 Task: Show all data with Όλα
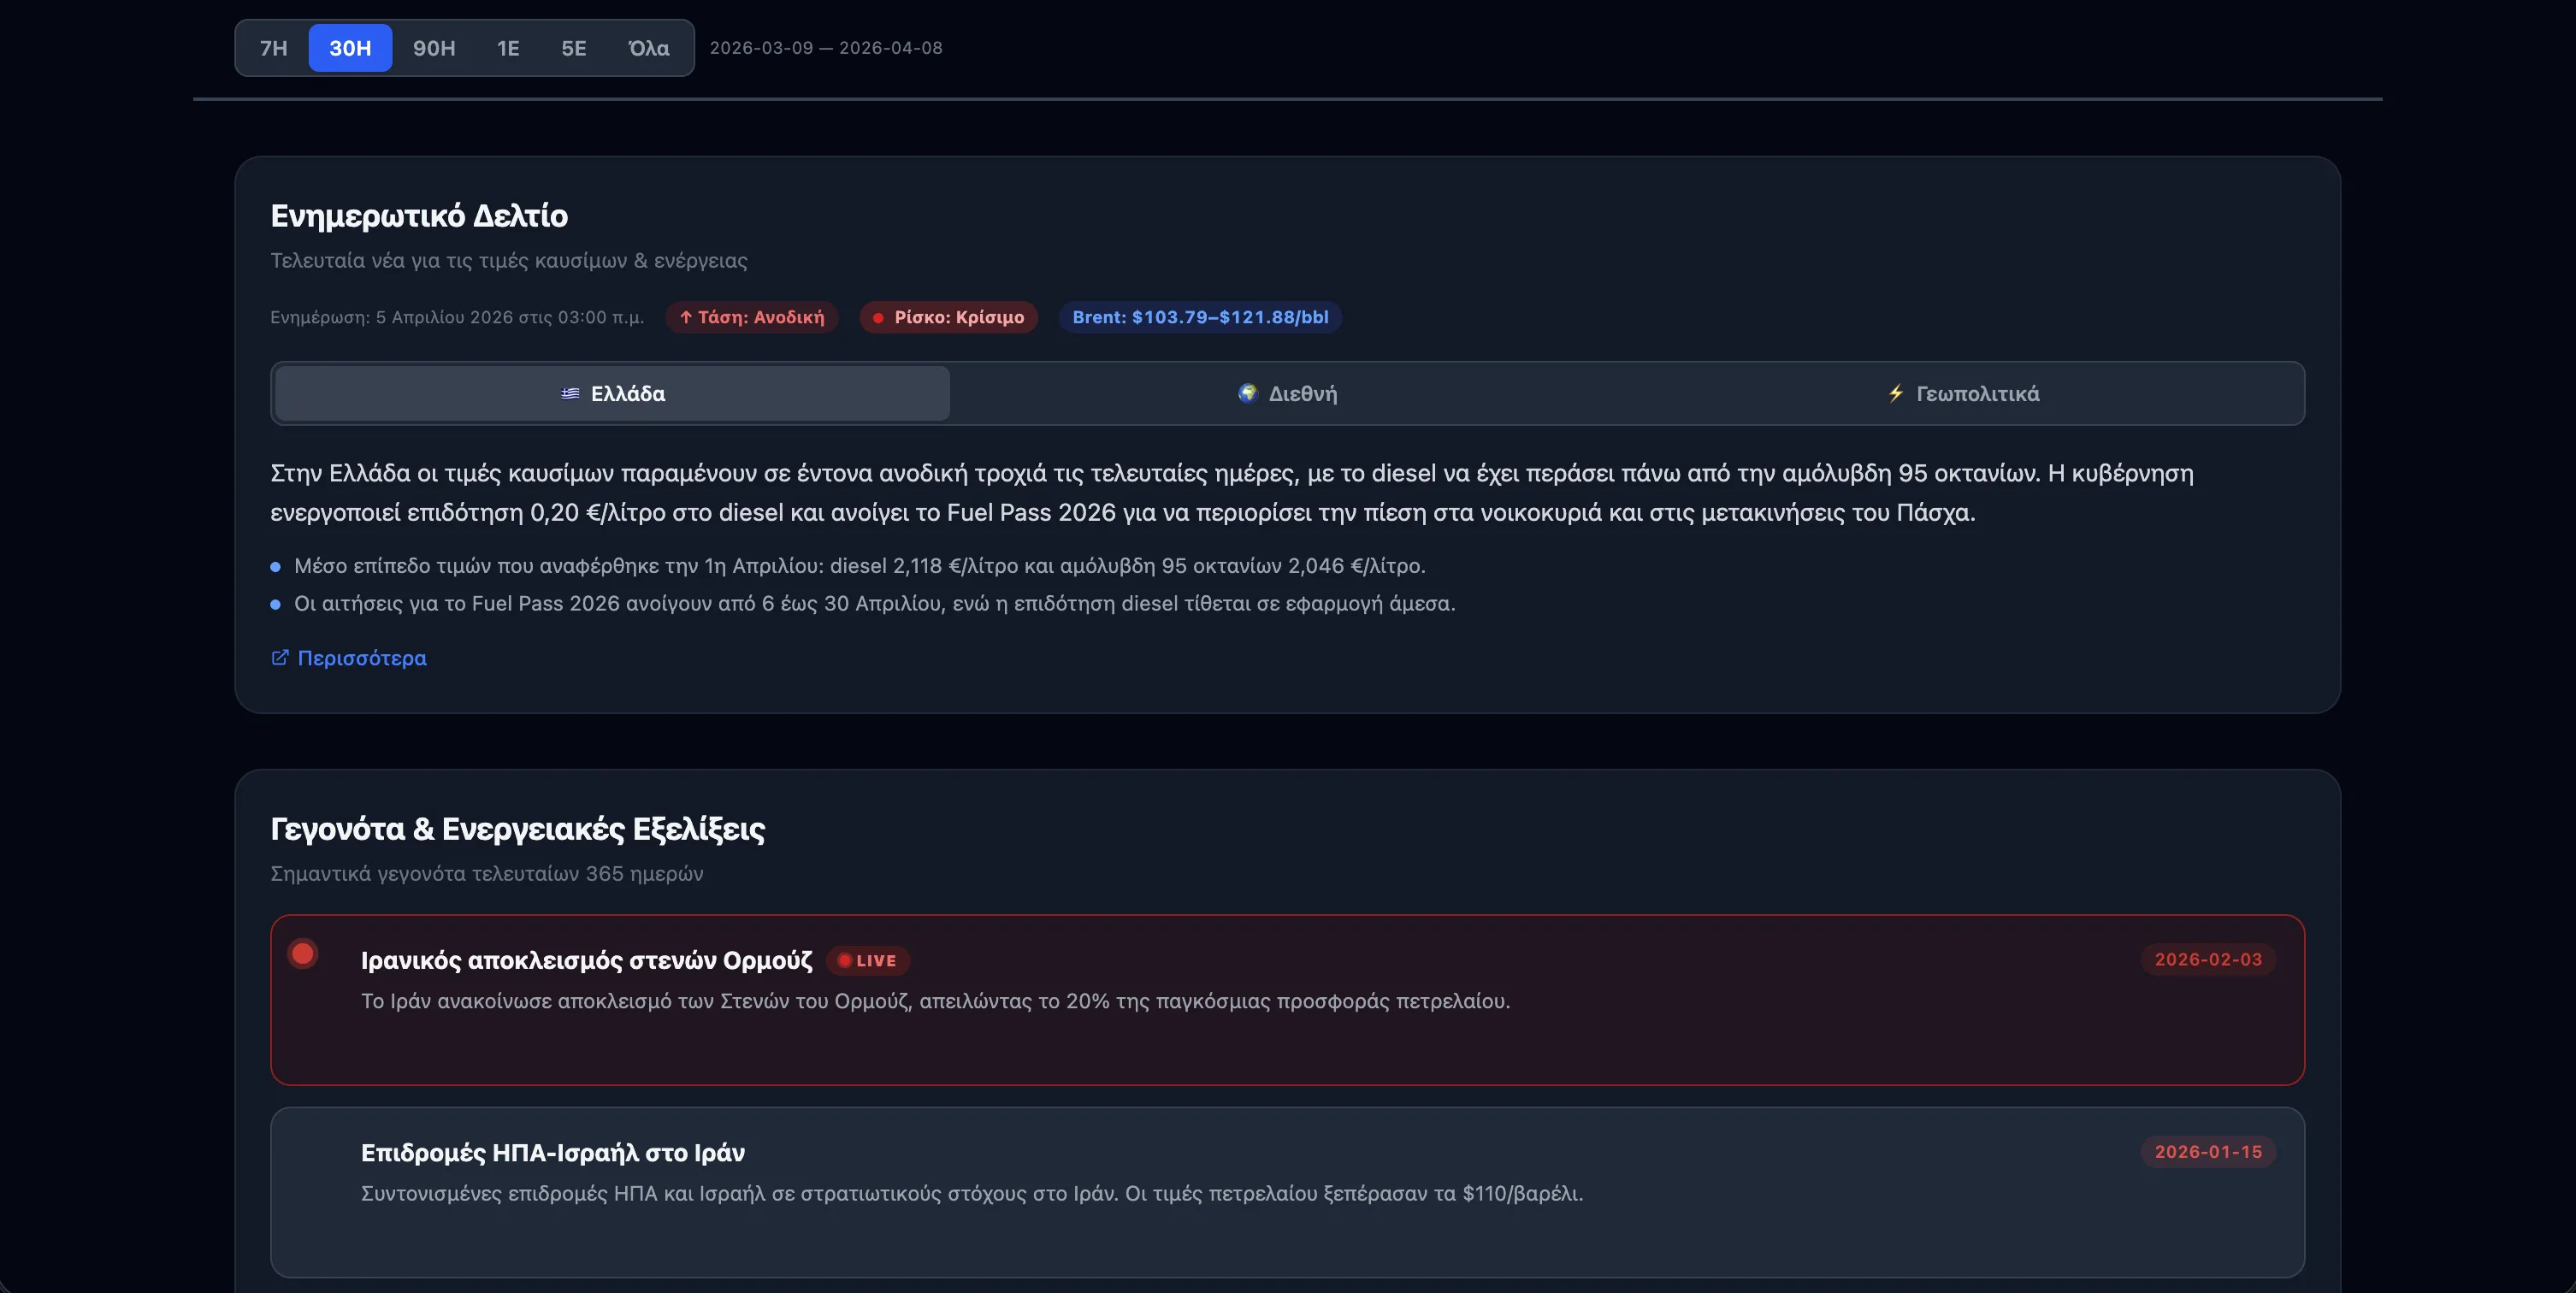[x=648, y=48]
